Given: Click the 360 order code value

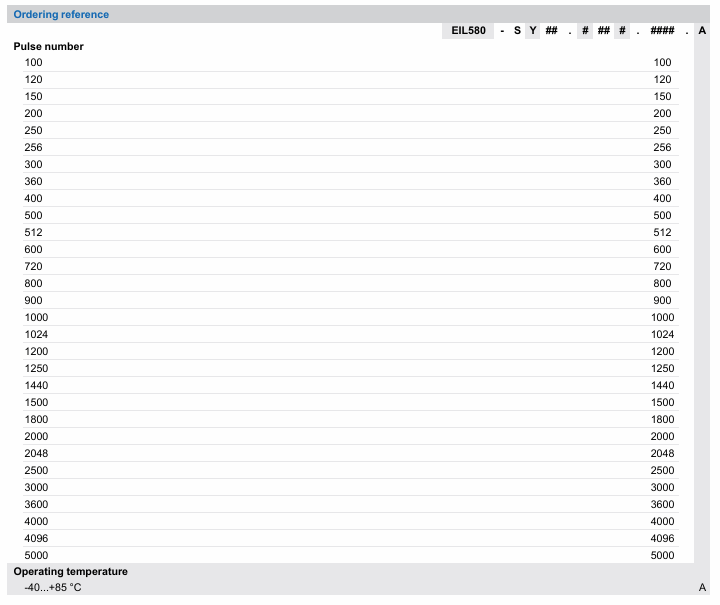Looking at the screenshot, I should (662, 182).
